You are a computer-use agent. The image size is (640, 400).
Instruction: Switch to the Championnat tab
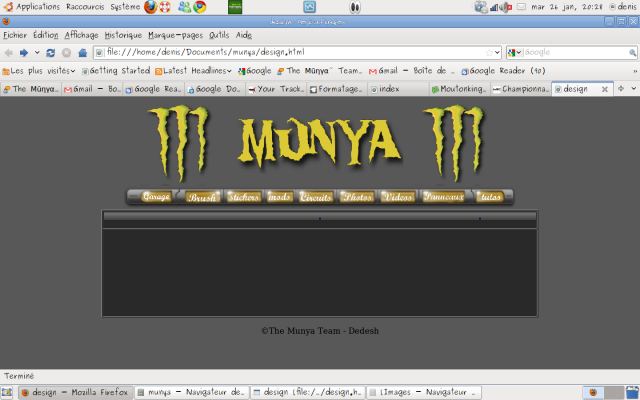(x=521, y=89)
